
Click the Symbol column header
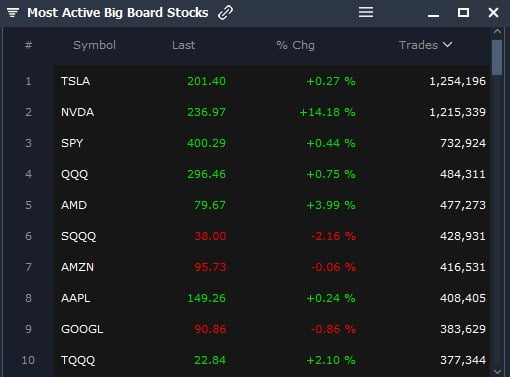[x=94, y=45]
